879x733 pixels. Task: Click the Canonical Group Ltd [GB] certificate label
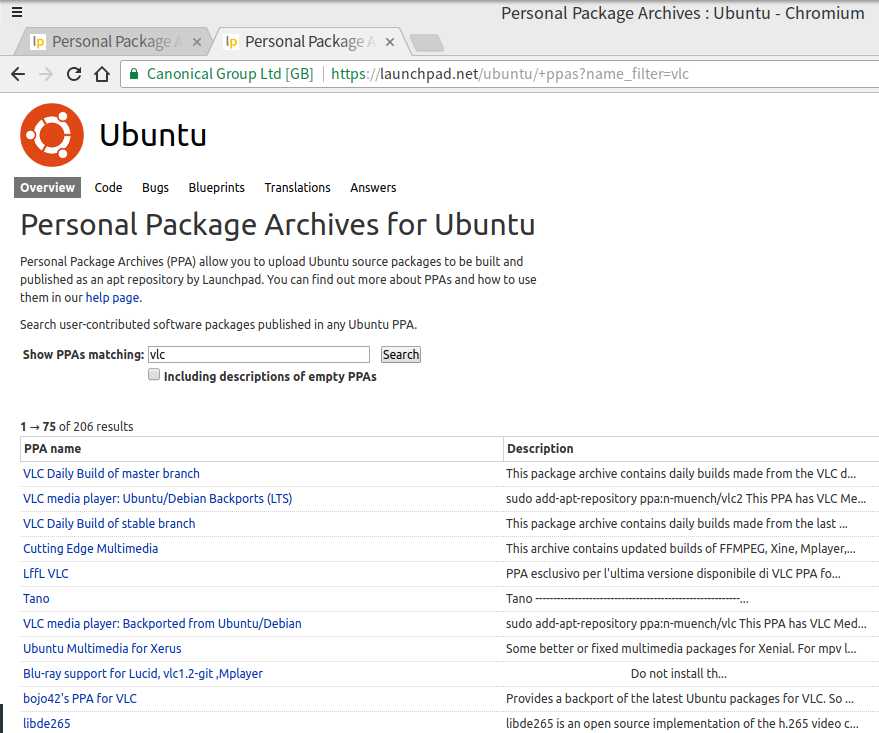[230, 74]
